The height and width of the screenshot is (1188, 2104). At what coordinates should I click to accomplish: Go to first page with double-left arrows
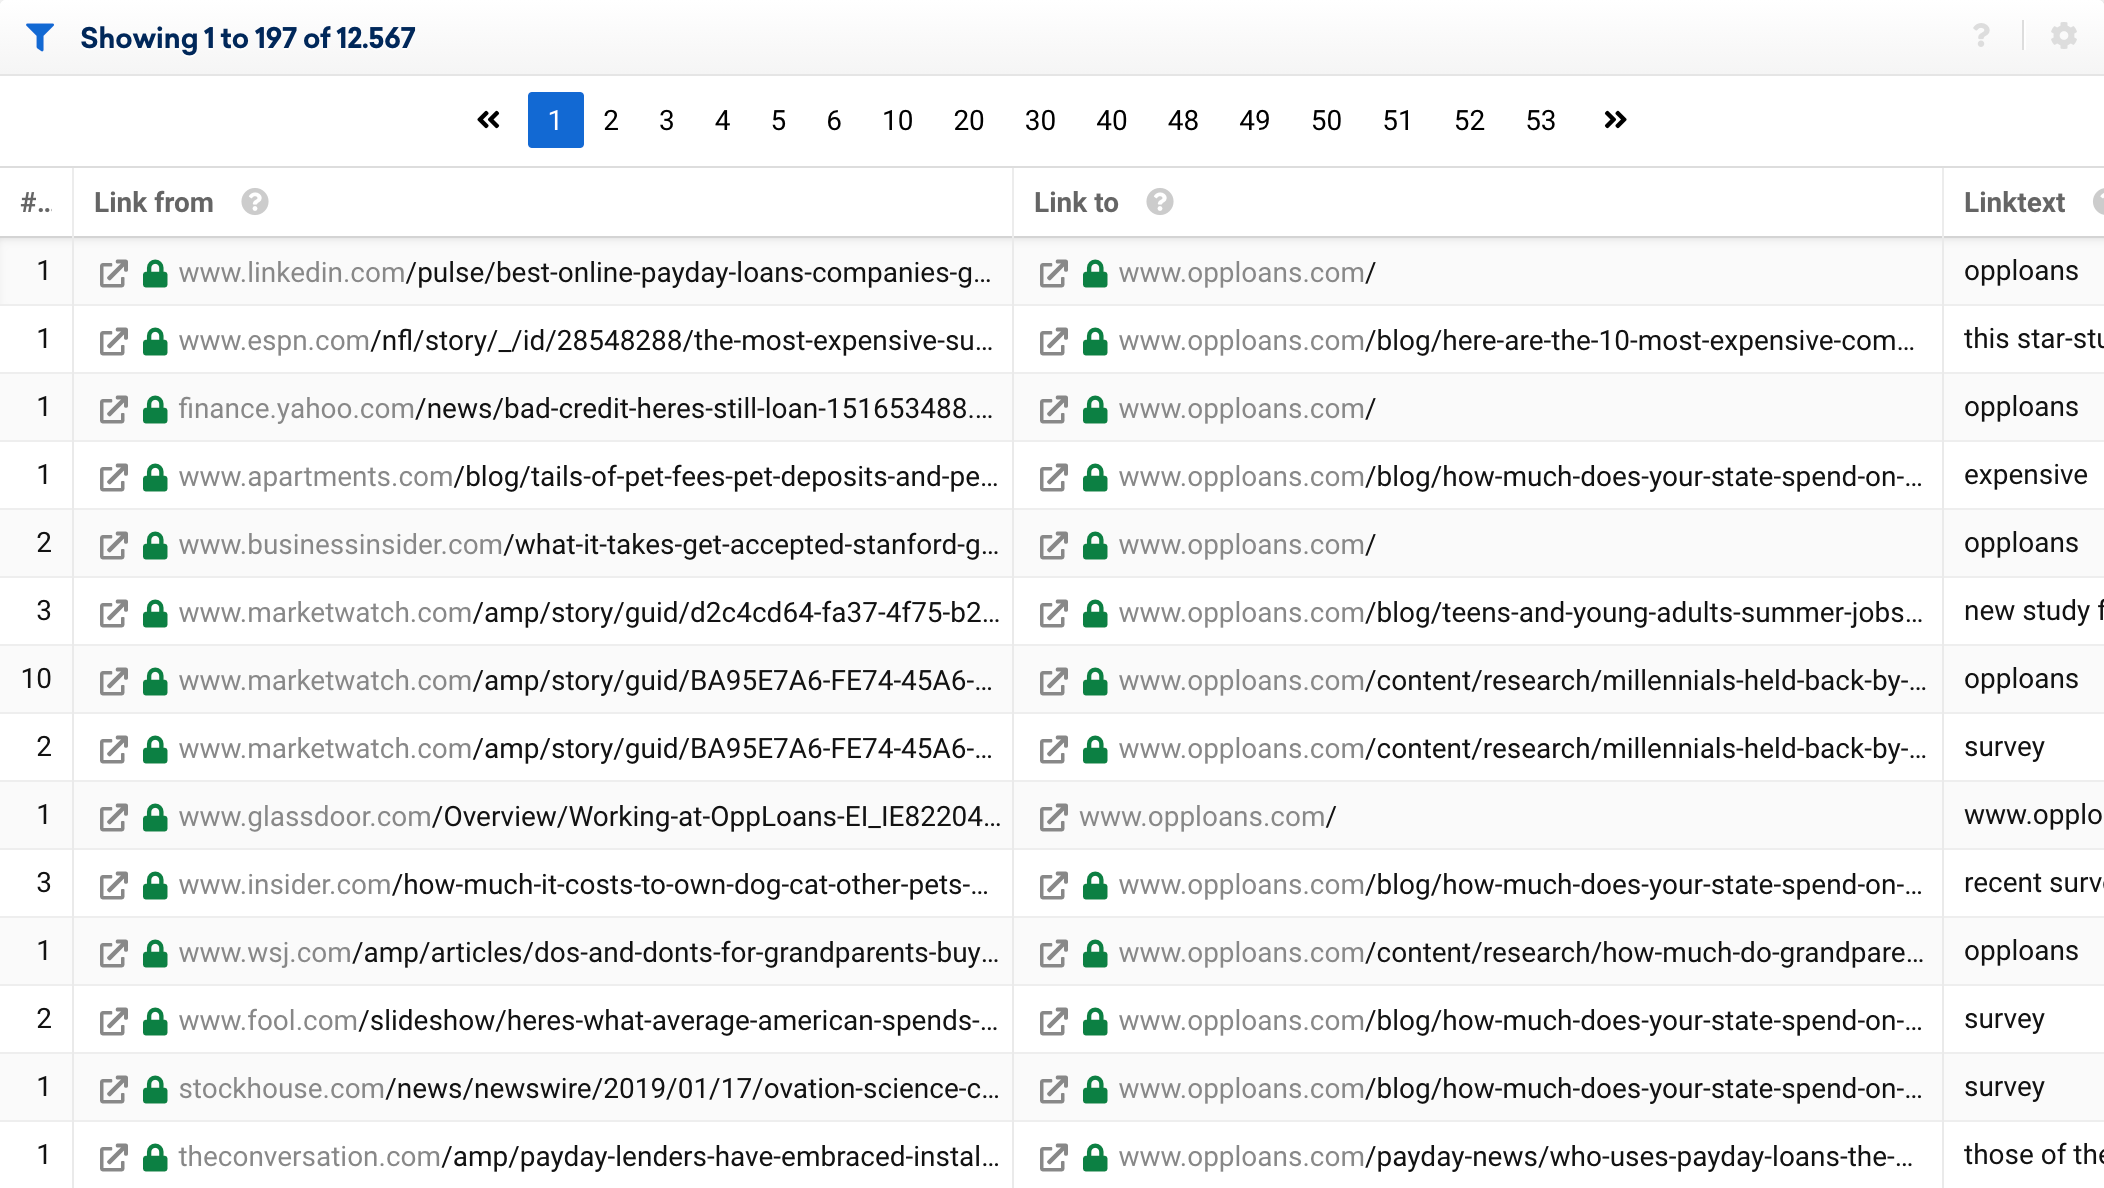tap(488, 120)
